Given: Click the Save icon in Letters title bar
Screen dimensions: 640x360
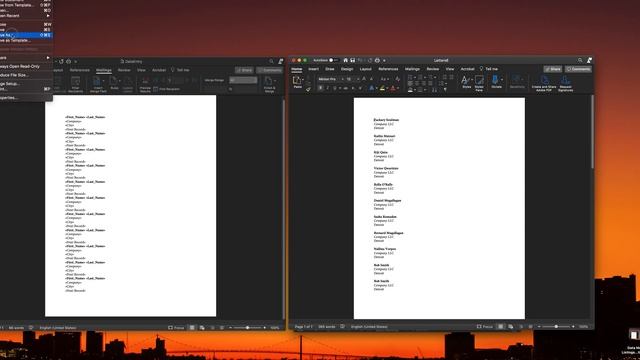Looking at the screenshot, I should pyautogui.click(x=353, y=60).
